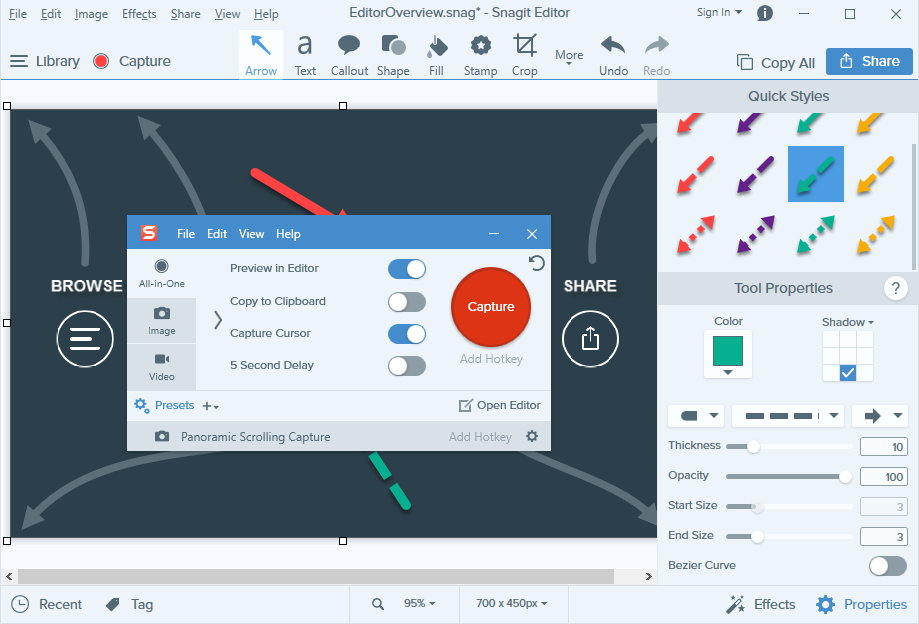Open Recent captures tray
Viewport: 919px width, 624px height.
point(46,604)
